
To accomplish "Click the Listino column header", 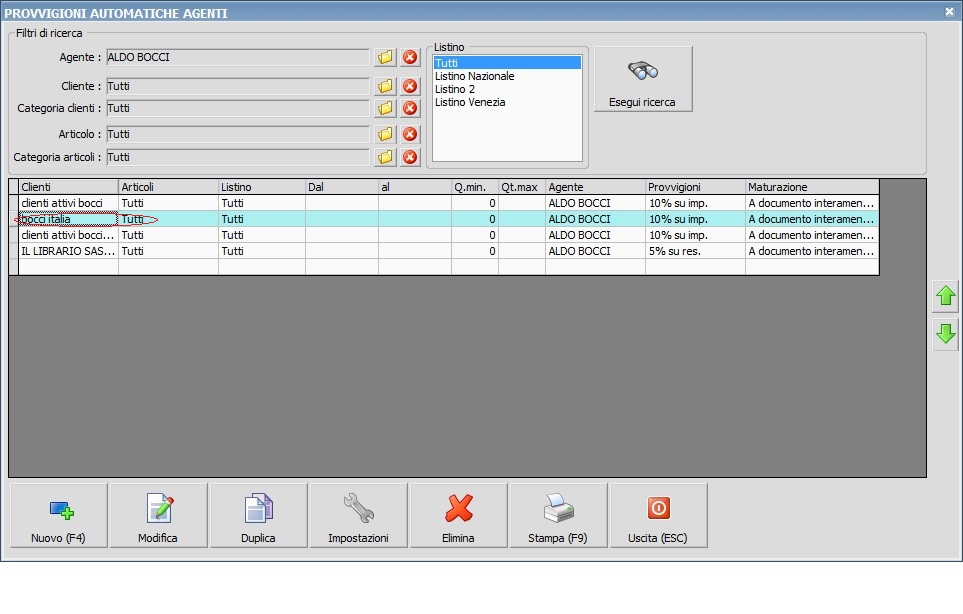I will (x=262, y=187).
